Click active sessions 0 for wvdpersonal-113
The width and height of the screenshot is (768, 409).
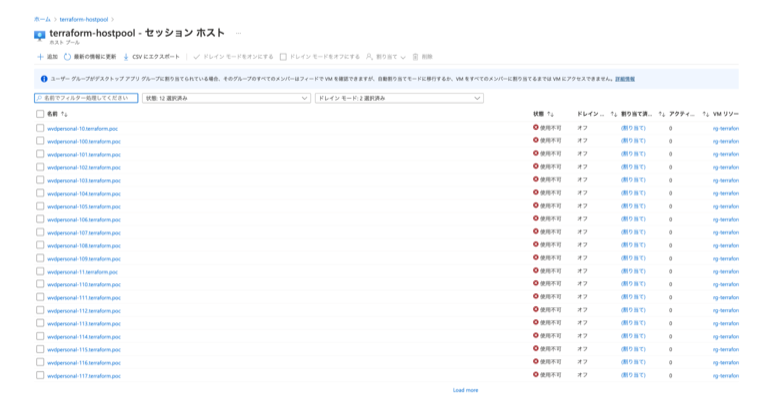click(671, 323)
